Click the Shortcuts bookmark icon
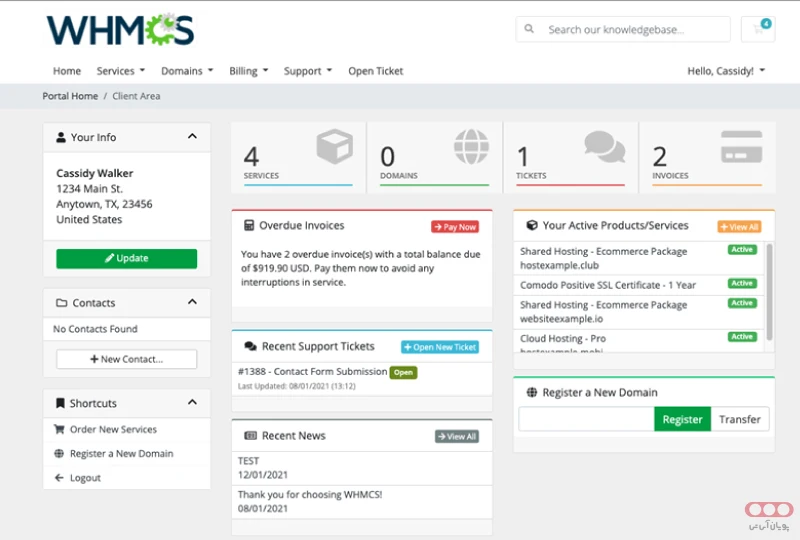Viewport: 800px width, 540px height. pyautogui.click(x=60, y=403)
